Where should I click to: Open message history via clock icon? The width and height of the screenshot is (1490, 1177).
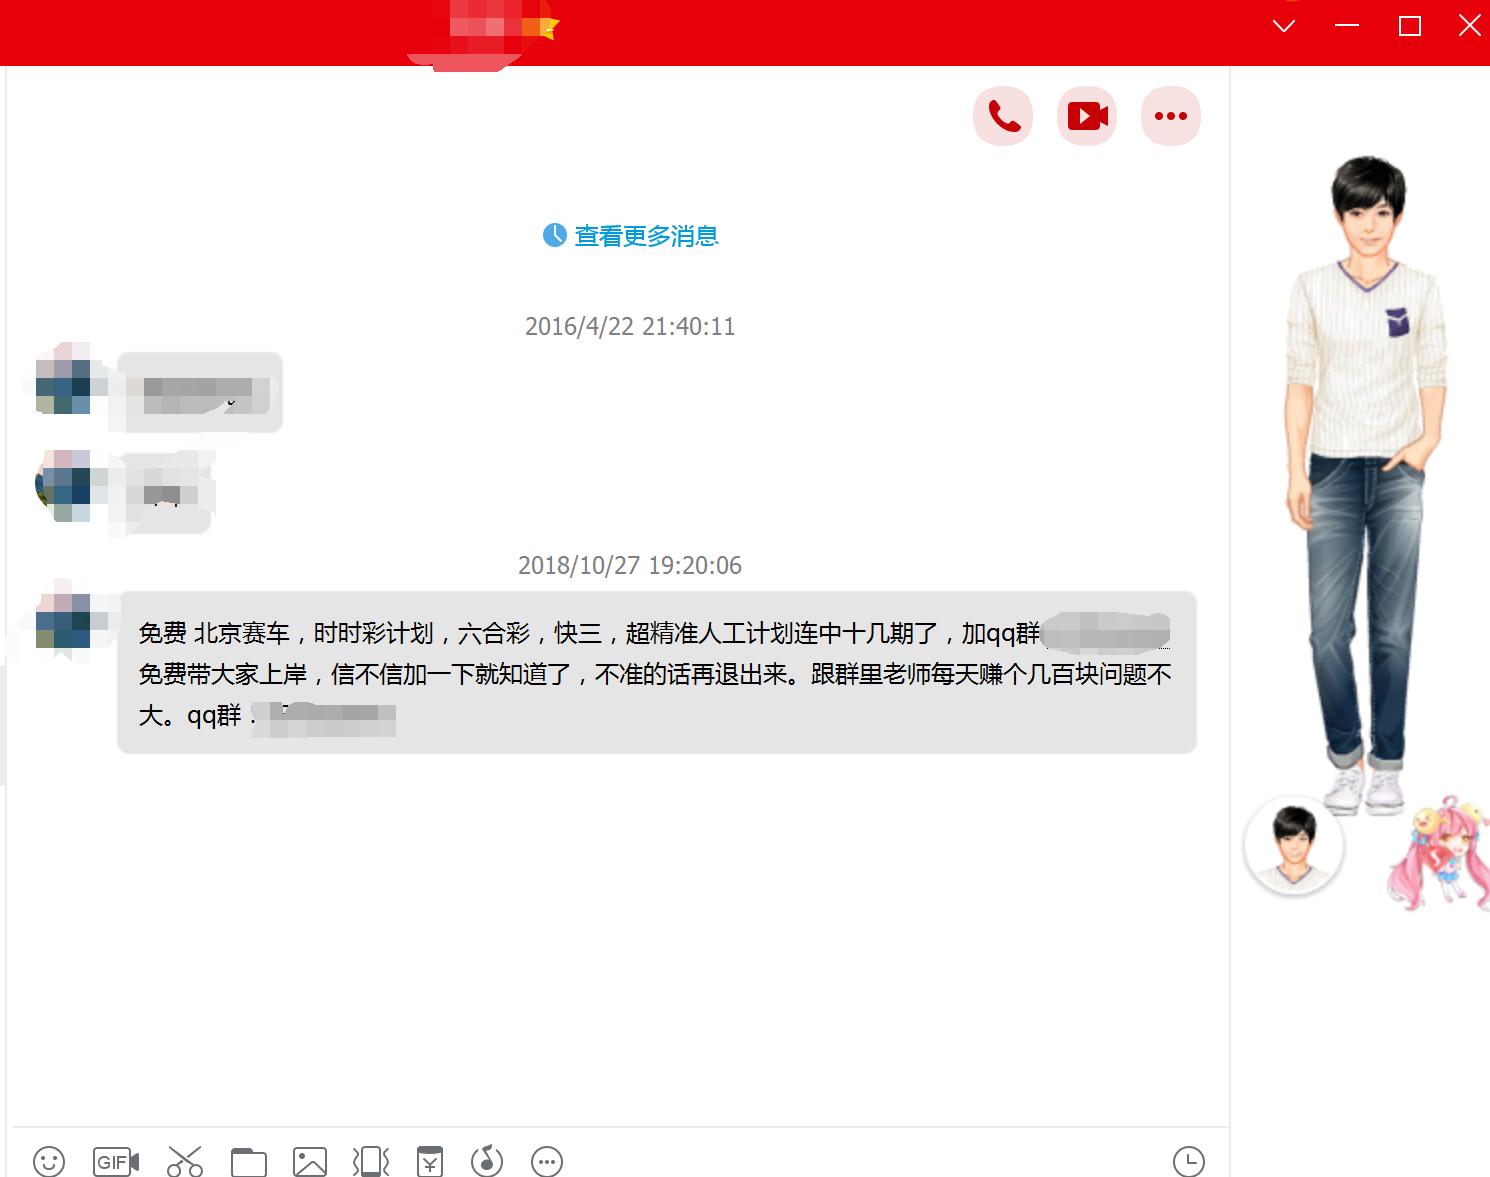point(1189,1160)
